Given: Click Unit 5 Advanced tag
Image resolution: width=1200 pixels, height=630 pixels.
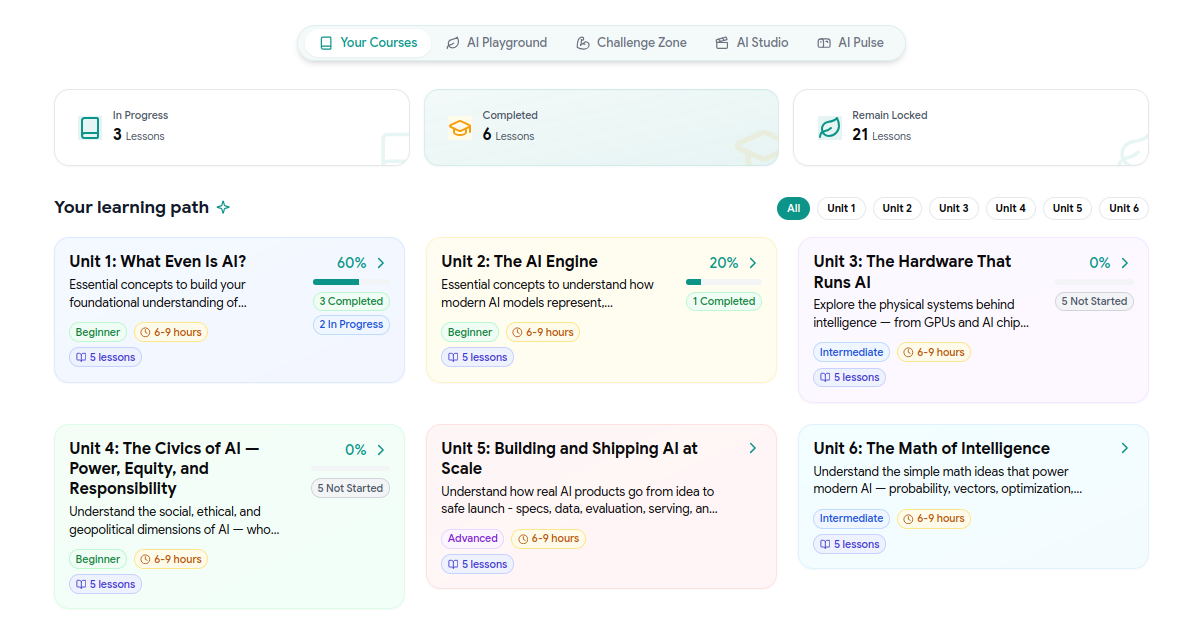Looking at the screenshot, I should point(472,538).
